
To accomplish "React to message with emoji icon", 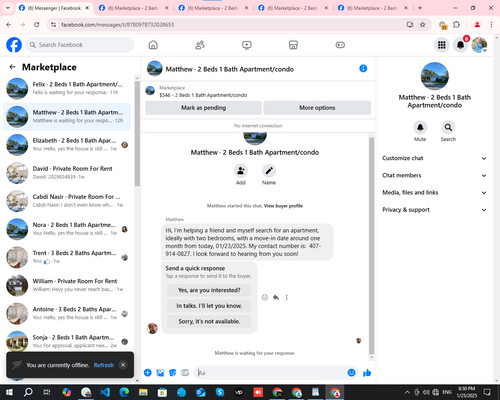I will pyautogui.click(x=265, y=297).
